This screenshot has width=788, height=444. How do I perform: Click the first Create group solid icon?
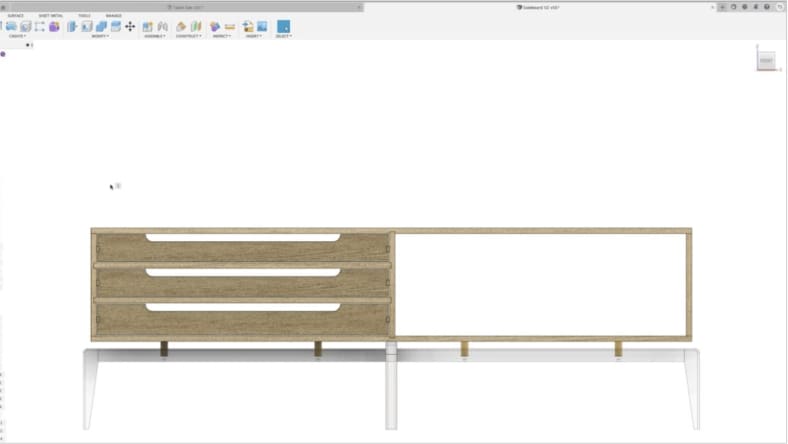pyautogui.click(x=11, y=27)
